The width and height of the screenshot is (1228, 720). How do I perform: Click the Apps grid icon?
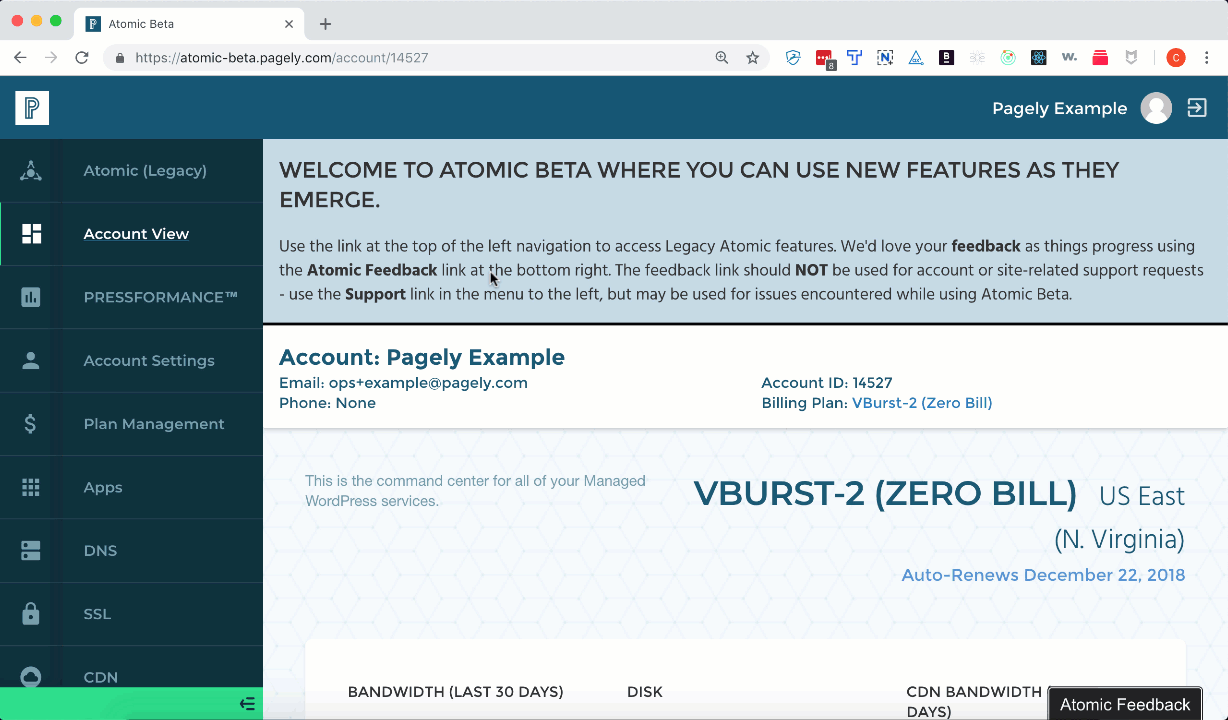[x=31, y=487]
